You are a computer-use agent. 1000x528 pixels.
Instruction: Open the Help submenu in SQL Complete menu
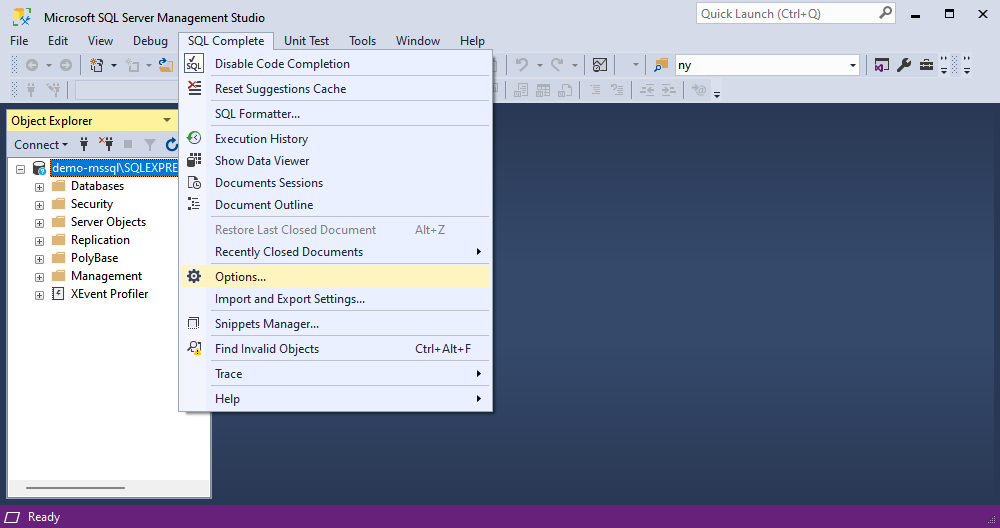[335, 399]
